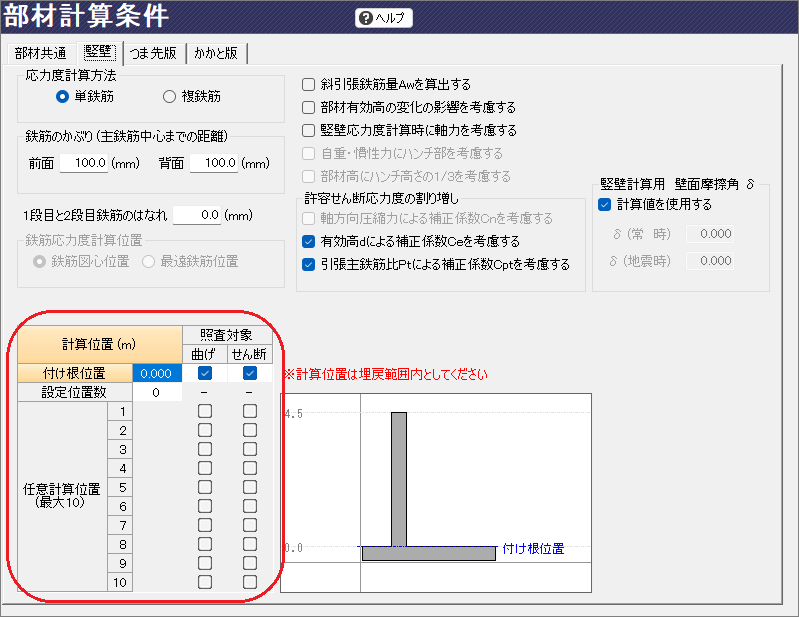Uncheck せん断 checkbox for 付け根位置
The height and width of the screenshot is (617, 799).
pyautogui.click(x=250, y=374)
